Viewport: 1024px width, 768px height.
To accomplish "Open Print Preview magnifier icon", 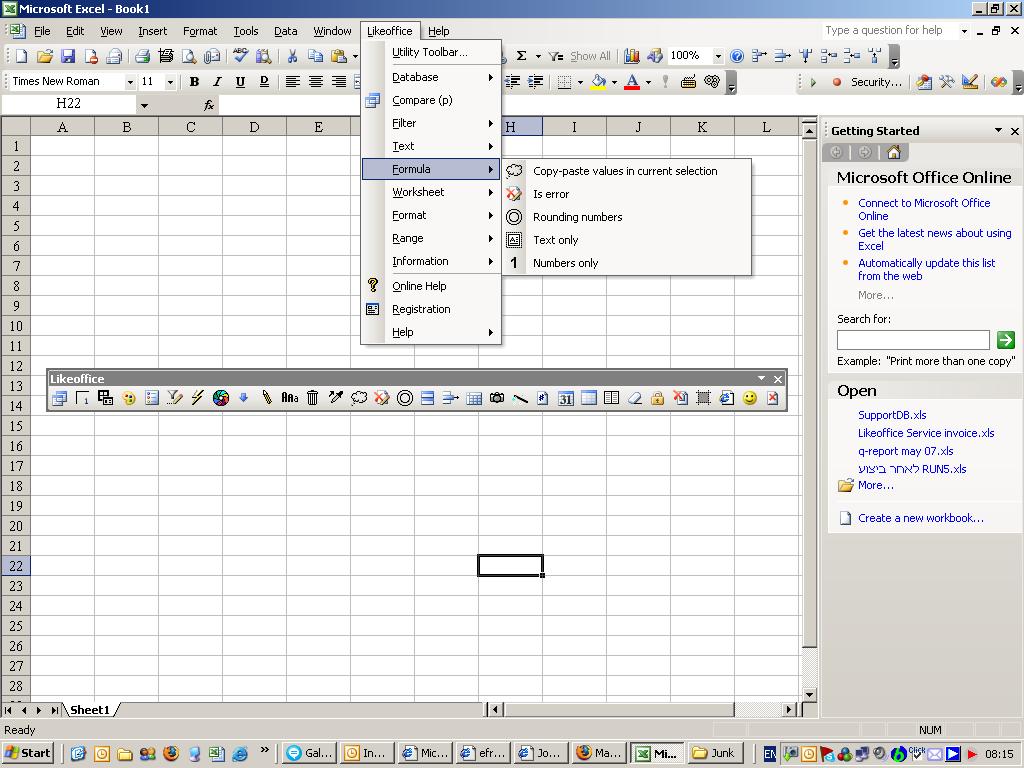I will pyautogui.click(x=189, y=56).
